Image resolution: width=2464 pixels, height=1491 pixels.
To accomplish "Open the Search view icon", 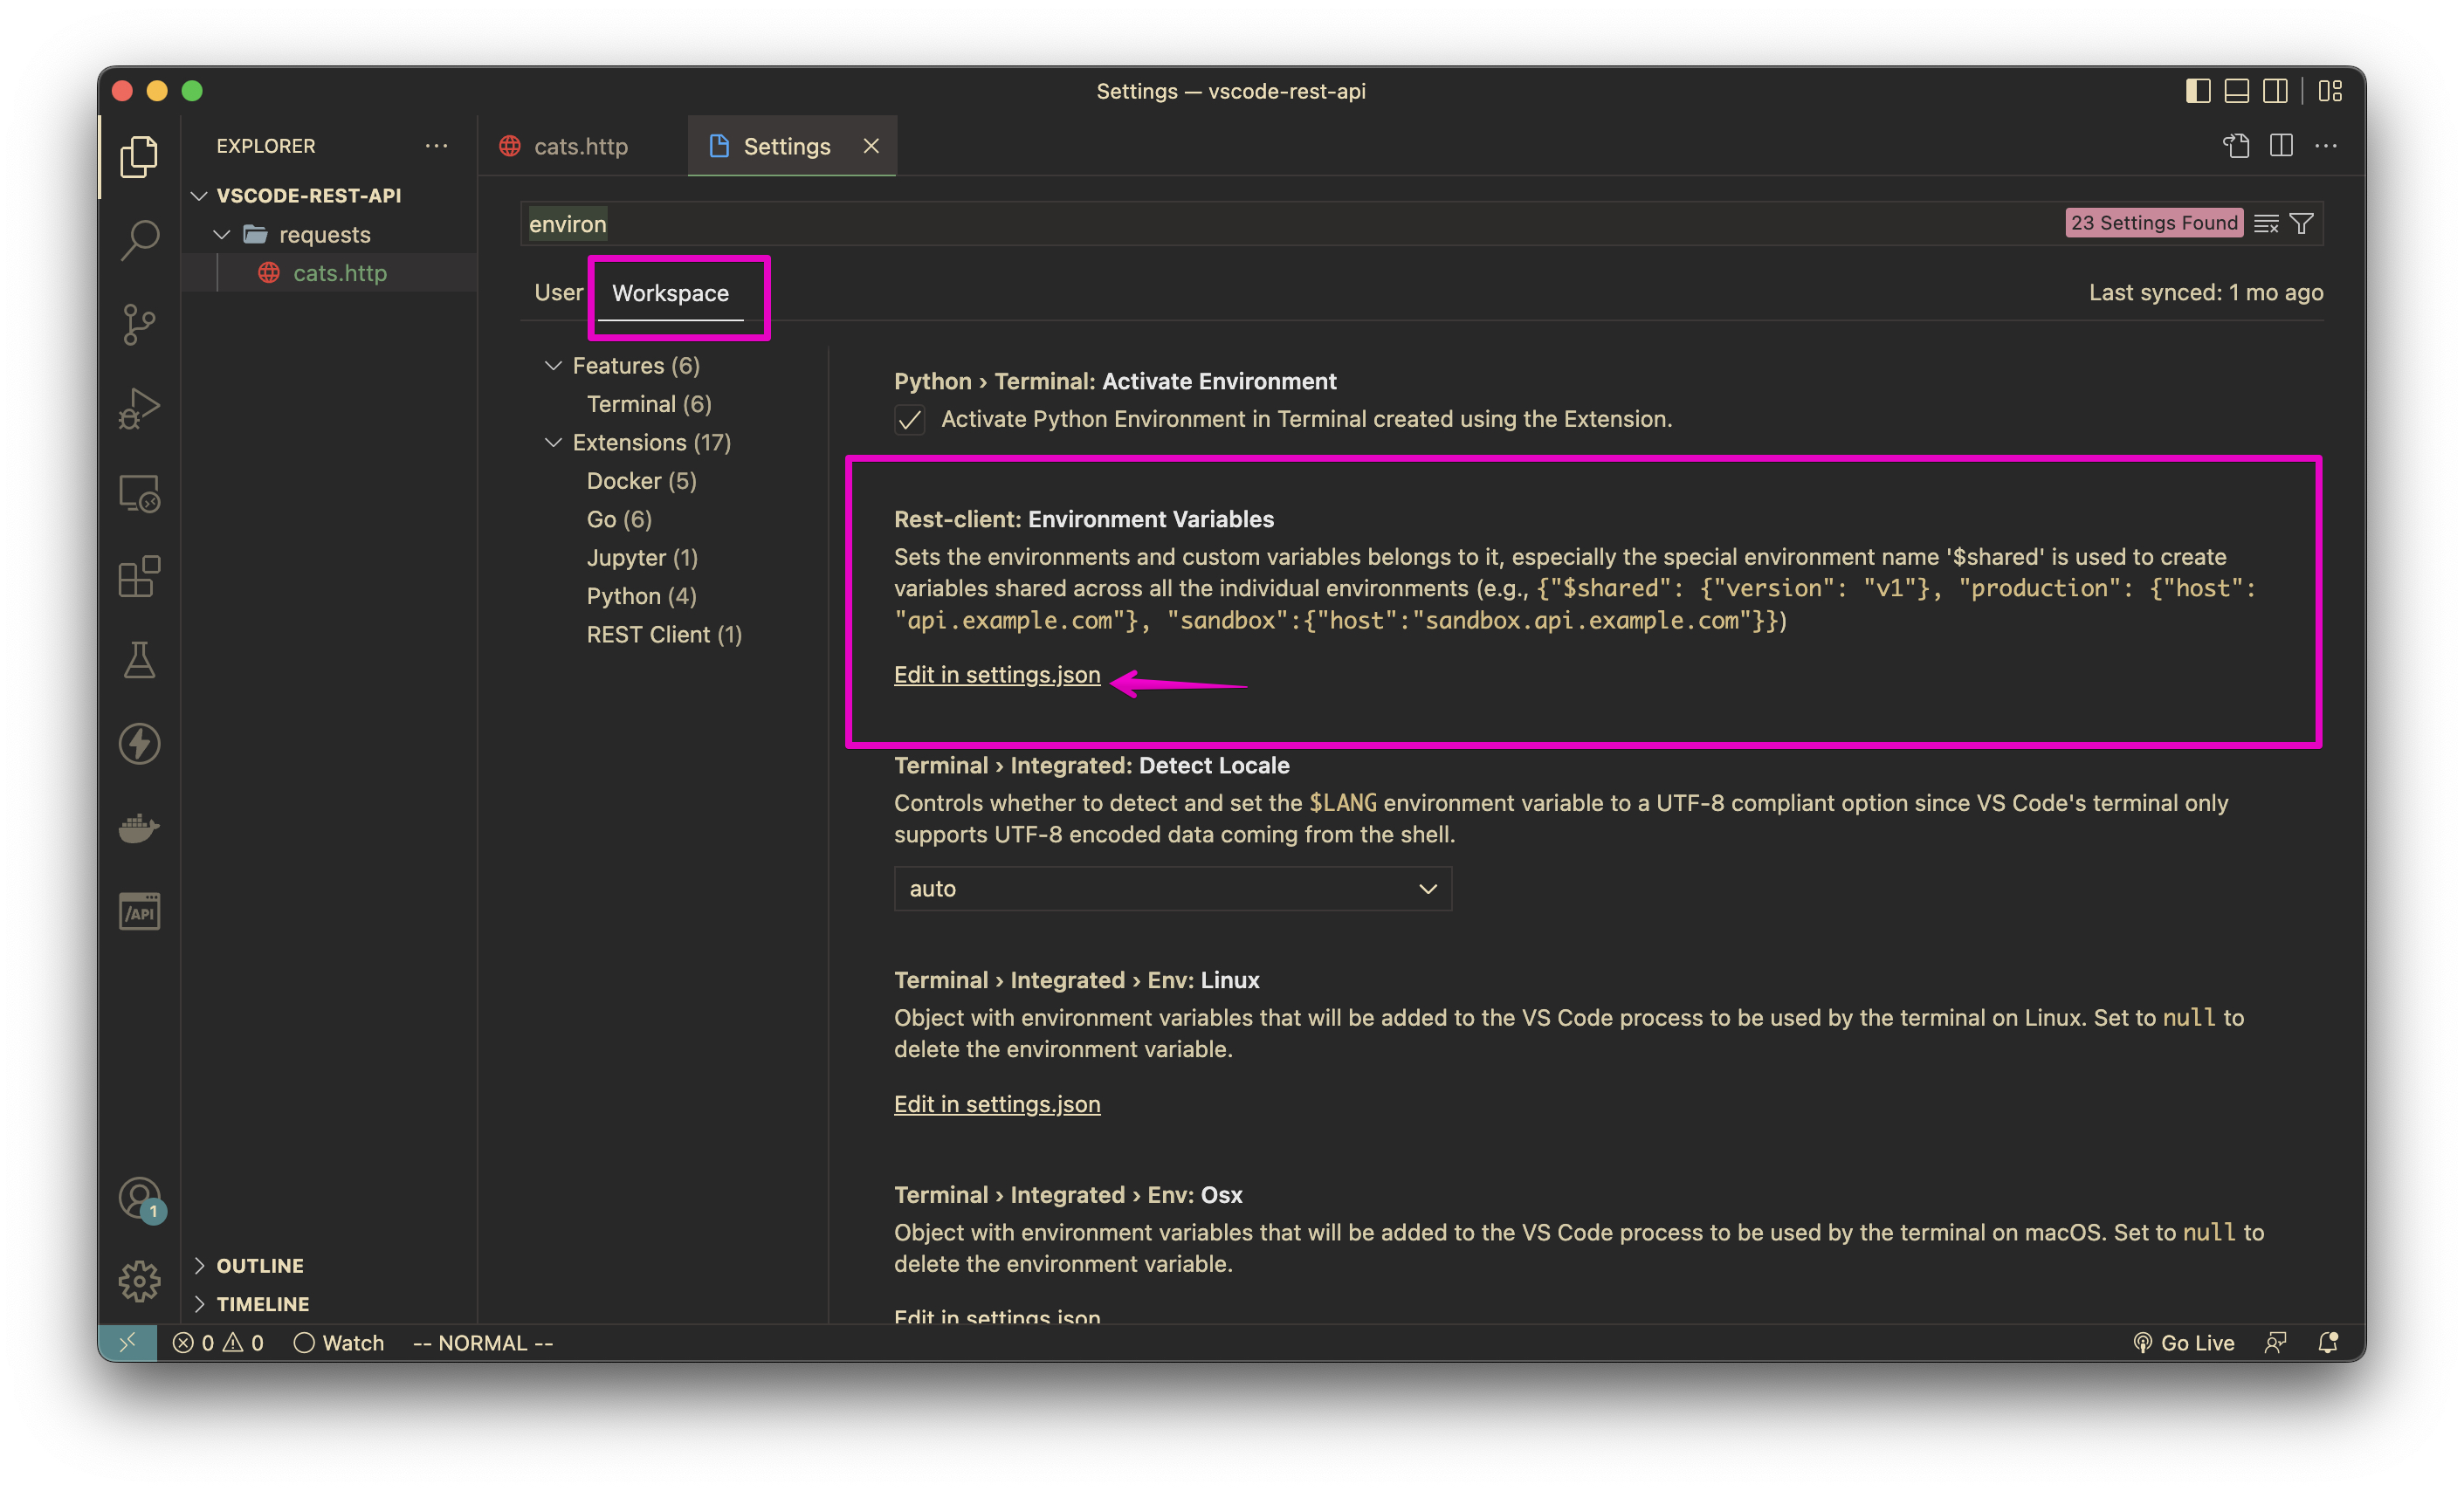I will pos(139,240).
